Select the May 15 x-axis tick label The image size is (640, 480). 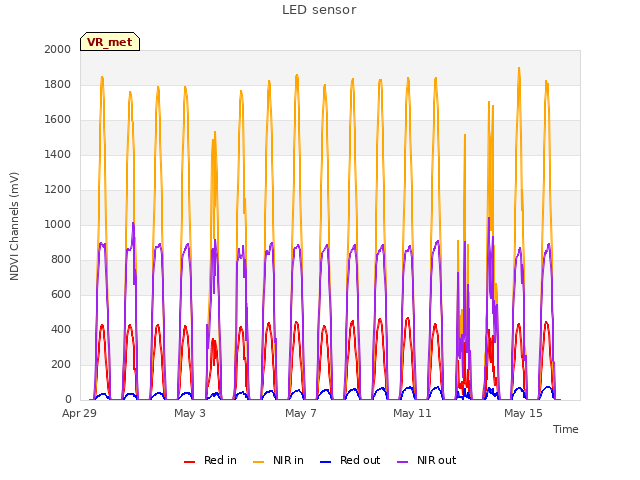[523, 413]
